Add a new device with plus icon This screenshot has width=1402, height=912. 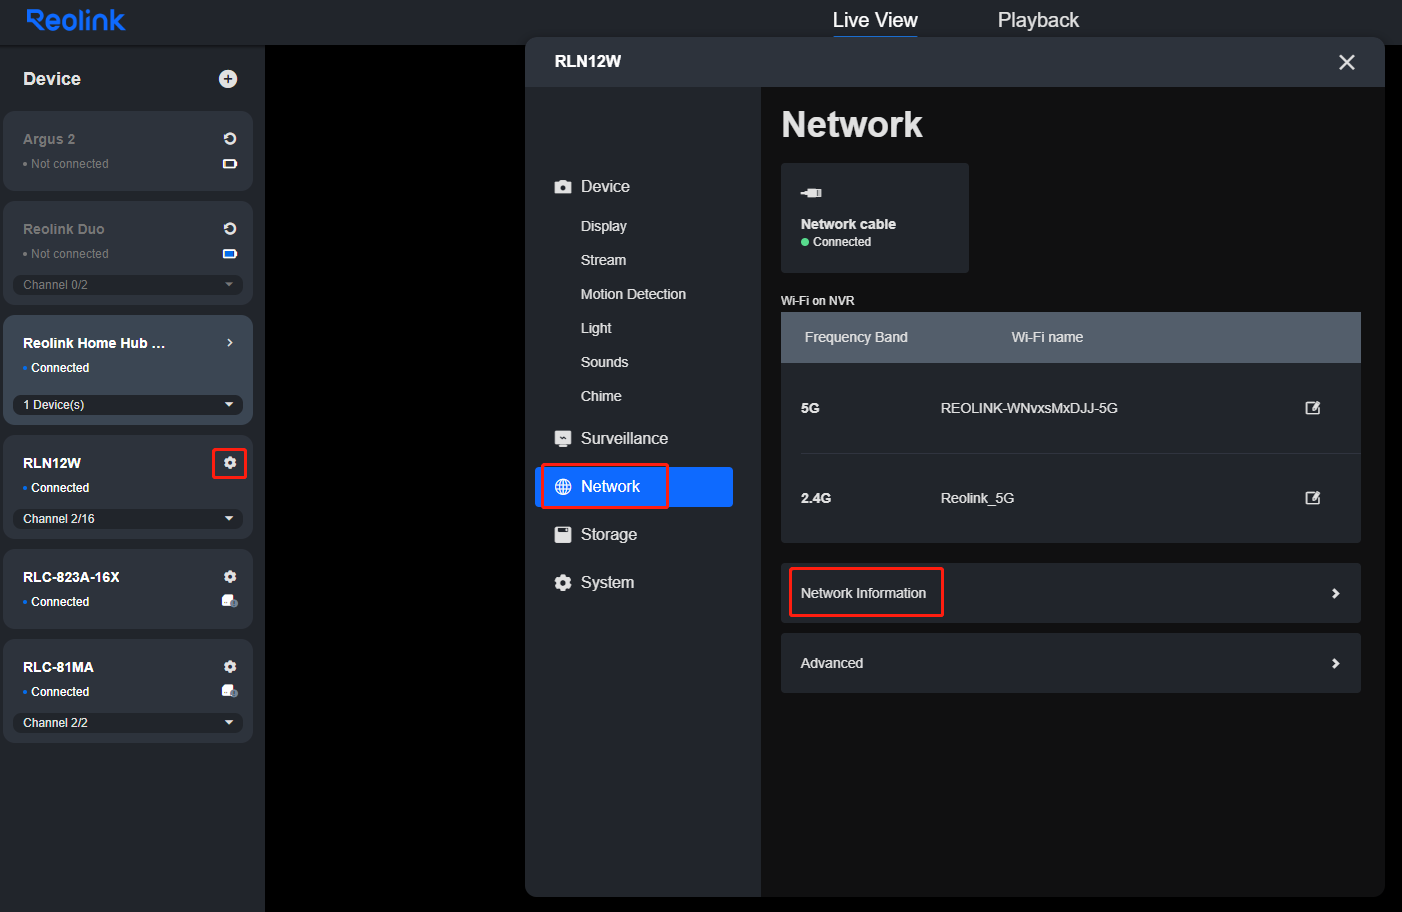tap(228, 79)
